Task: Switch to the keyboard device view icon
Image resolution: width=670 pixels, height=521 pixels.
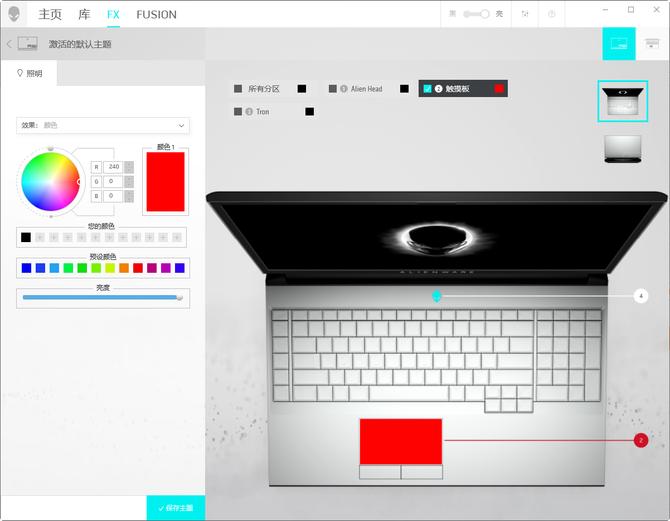Action: point(652,44)
